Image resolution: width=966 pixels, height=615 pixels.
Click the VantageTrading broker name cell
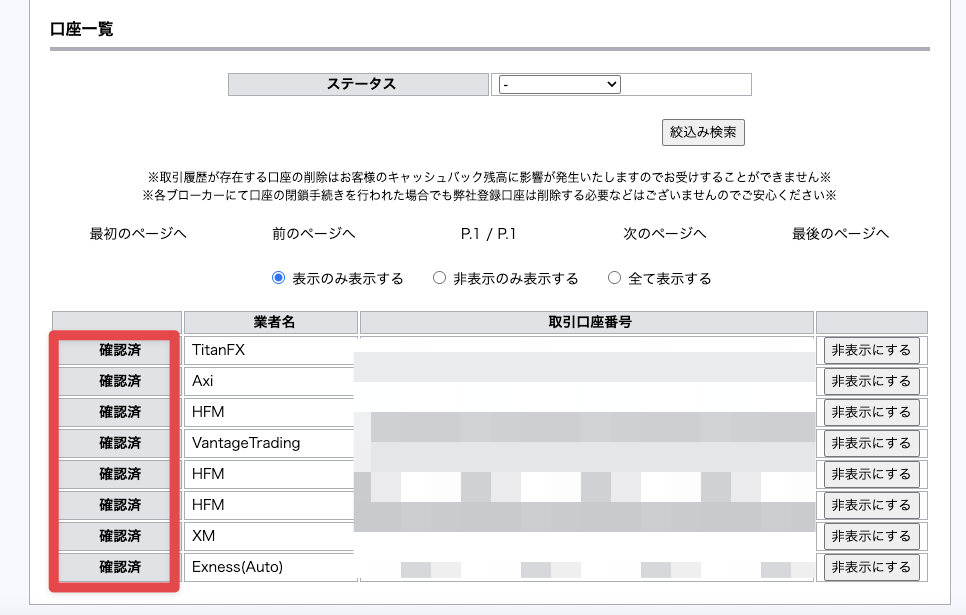tap(270, 443)
